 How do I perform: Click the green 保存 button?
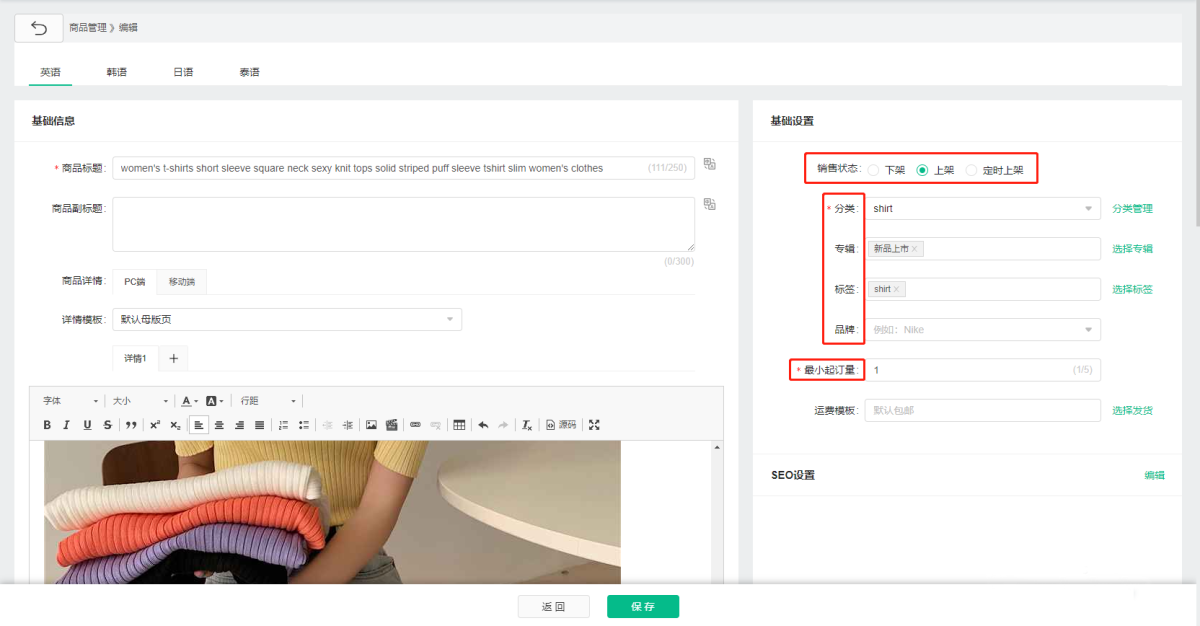642,607
